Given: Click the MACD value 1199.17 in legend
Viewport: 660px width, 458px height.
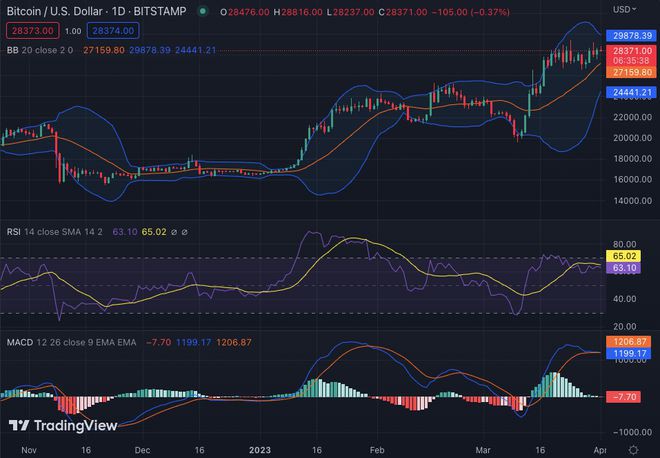Looking at the screenshot, I should 194,342.
